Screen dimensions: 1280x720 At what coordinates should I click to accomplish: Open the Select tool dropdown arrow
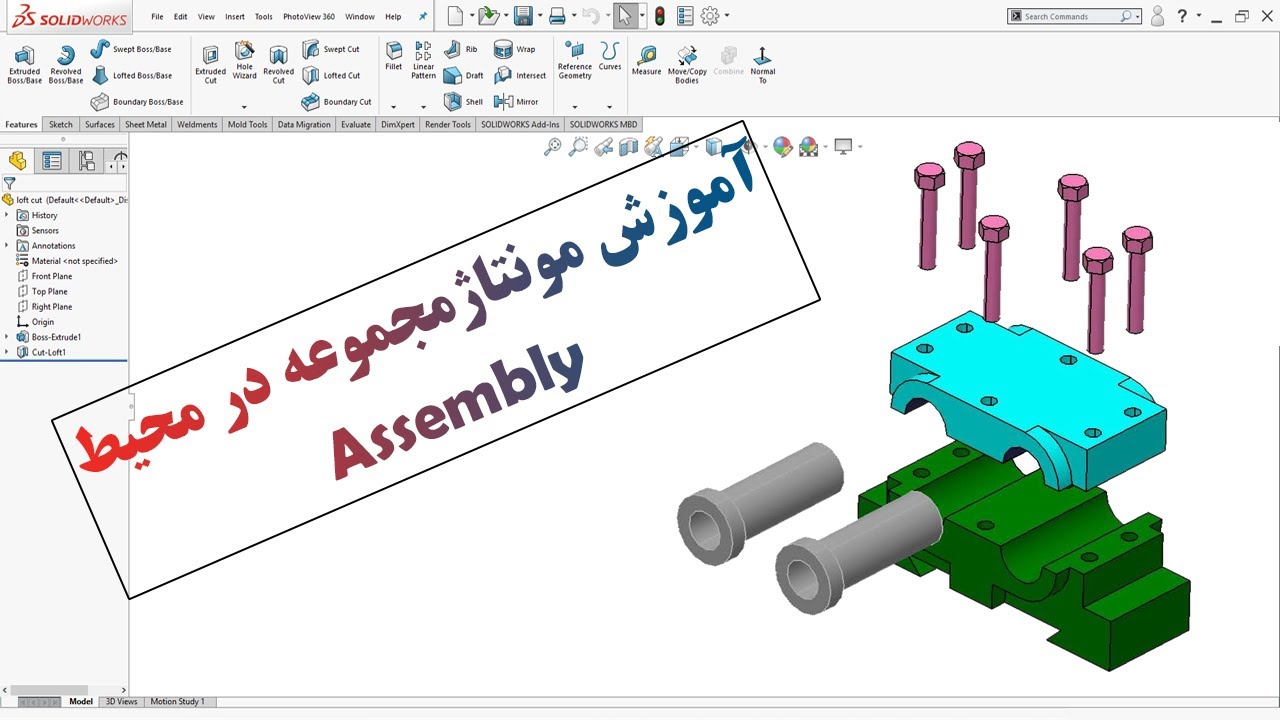[641, 16]
